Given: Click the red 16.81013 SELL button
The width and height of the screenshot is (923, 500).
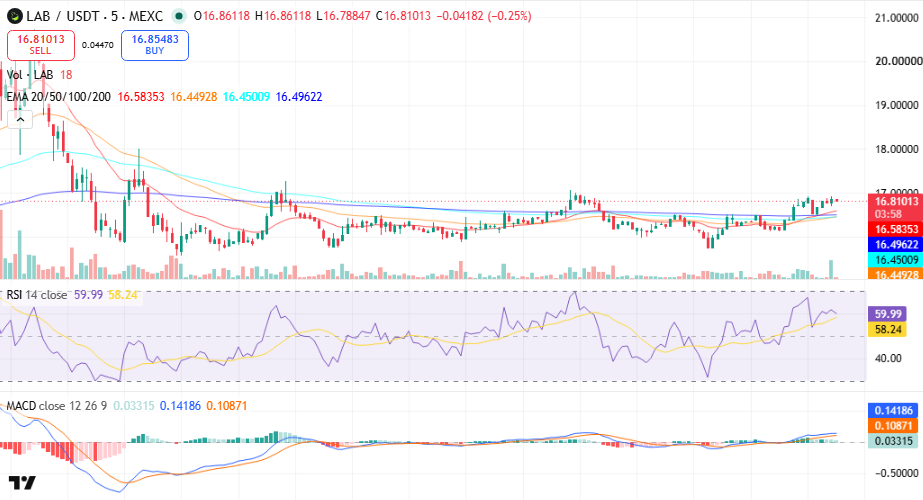Looking at the screenshot, I should (x=41, y=45).
